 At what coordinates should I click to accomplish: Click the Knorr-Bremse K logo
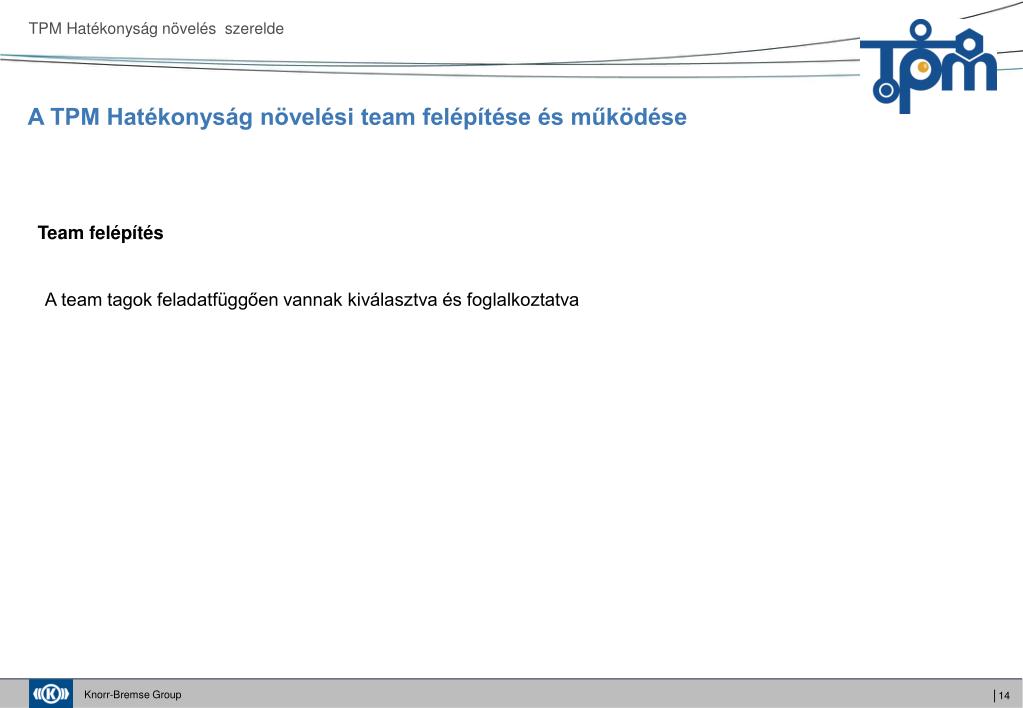(x=51, y=694)
